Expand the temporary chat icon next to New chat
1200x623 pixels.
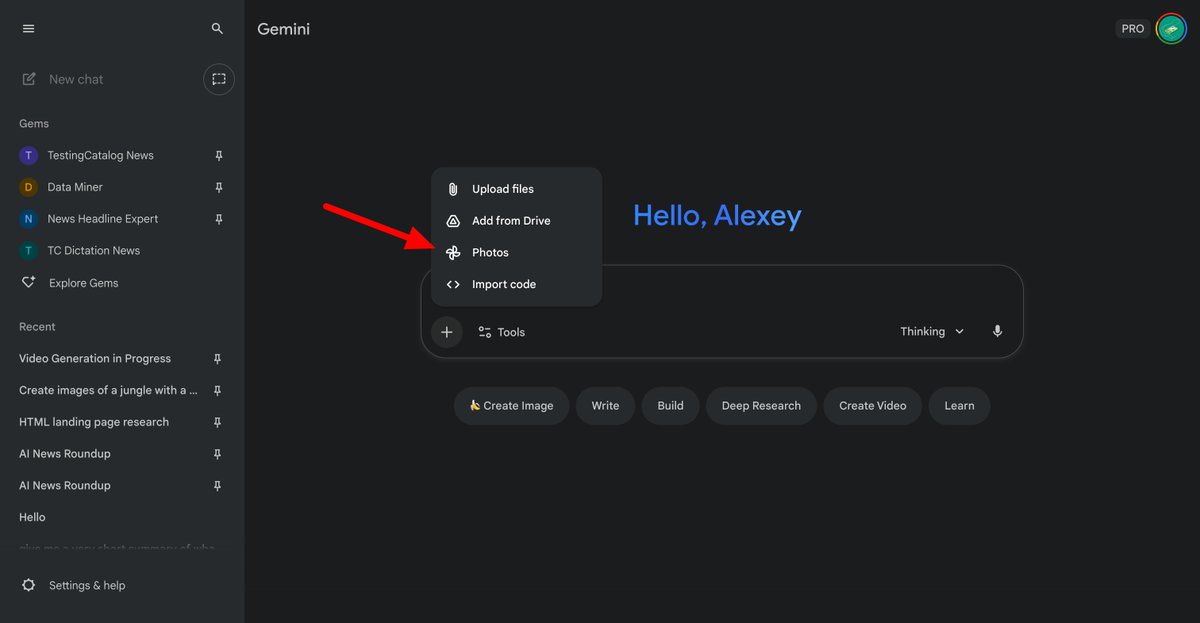218,79
